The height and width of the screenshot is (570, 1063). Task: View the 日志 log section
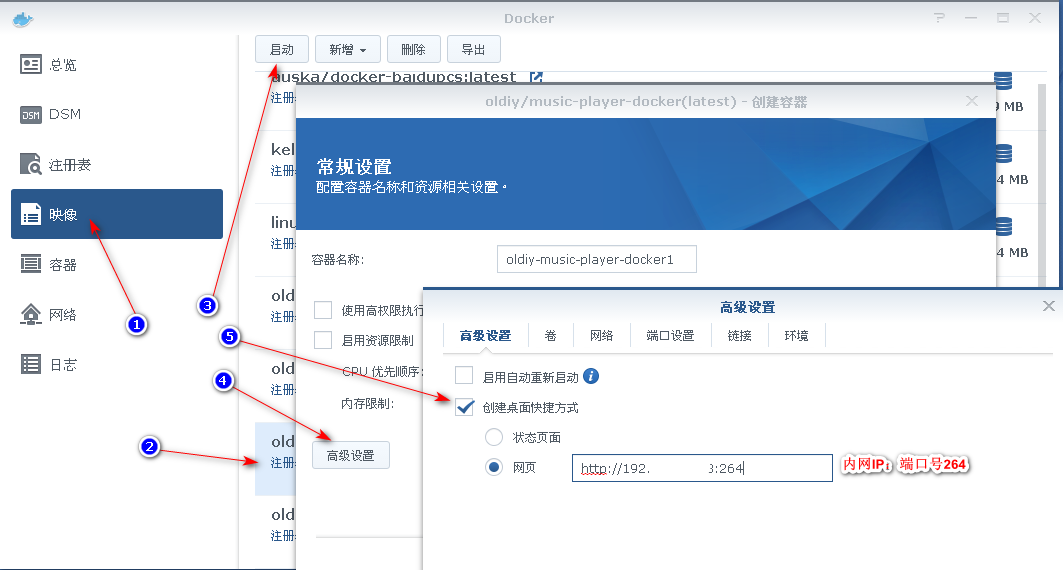[x=48, y=365]
